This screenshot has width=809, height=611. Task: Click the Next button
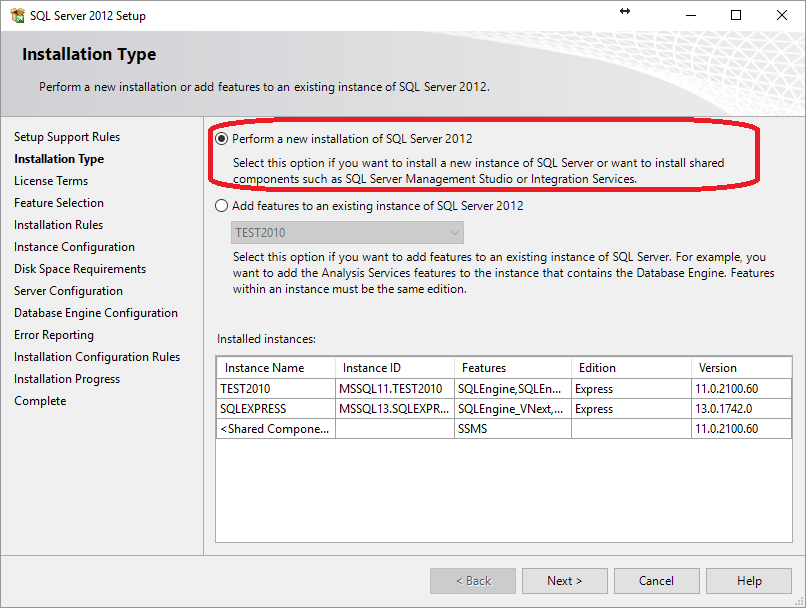564,581
